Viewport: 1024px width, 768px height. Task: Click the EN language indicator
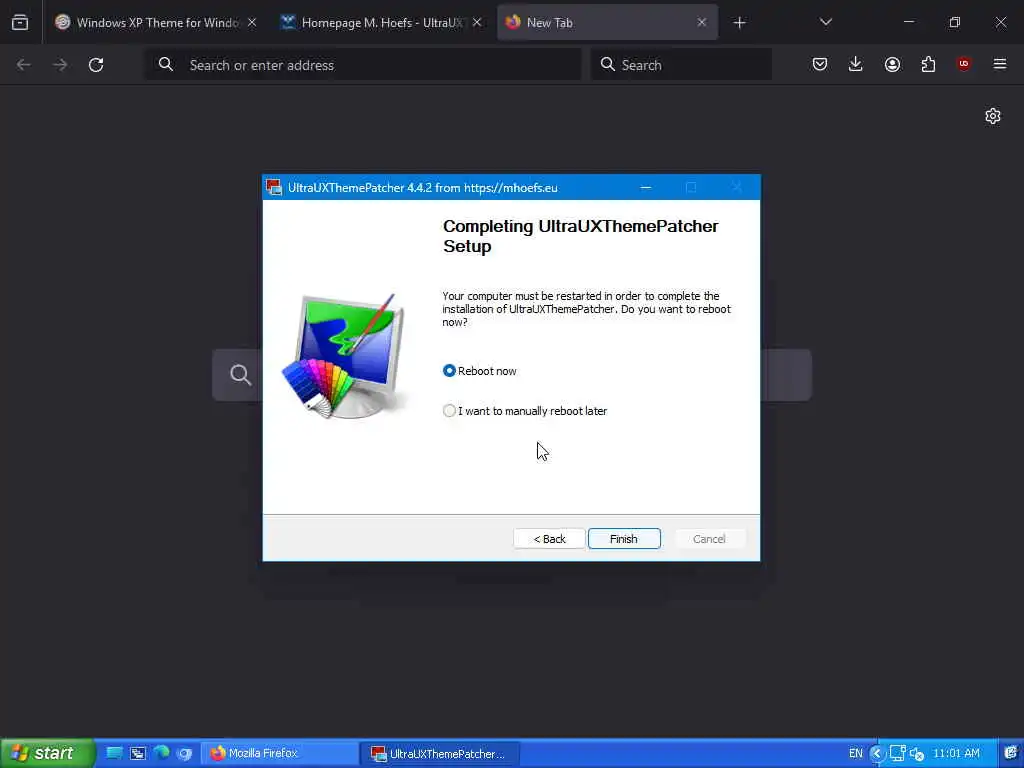(x=856, y=754)
